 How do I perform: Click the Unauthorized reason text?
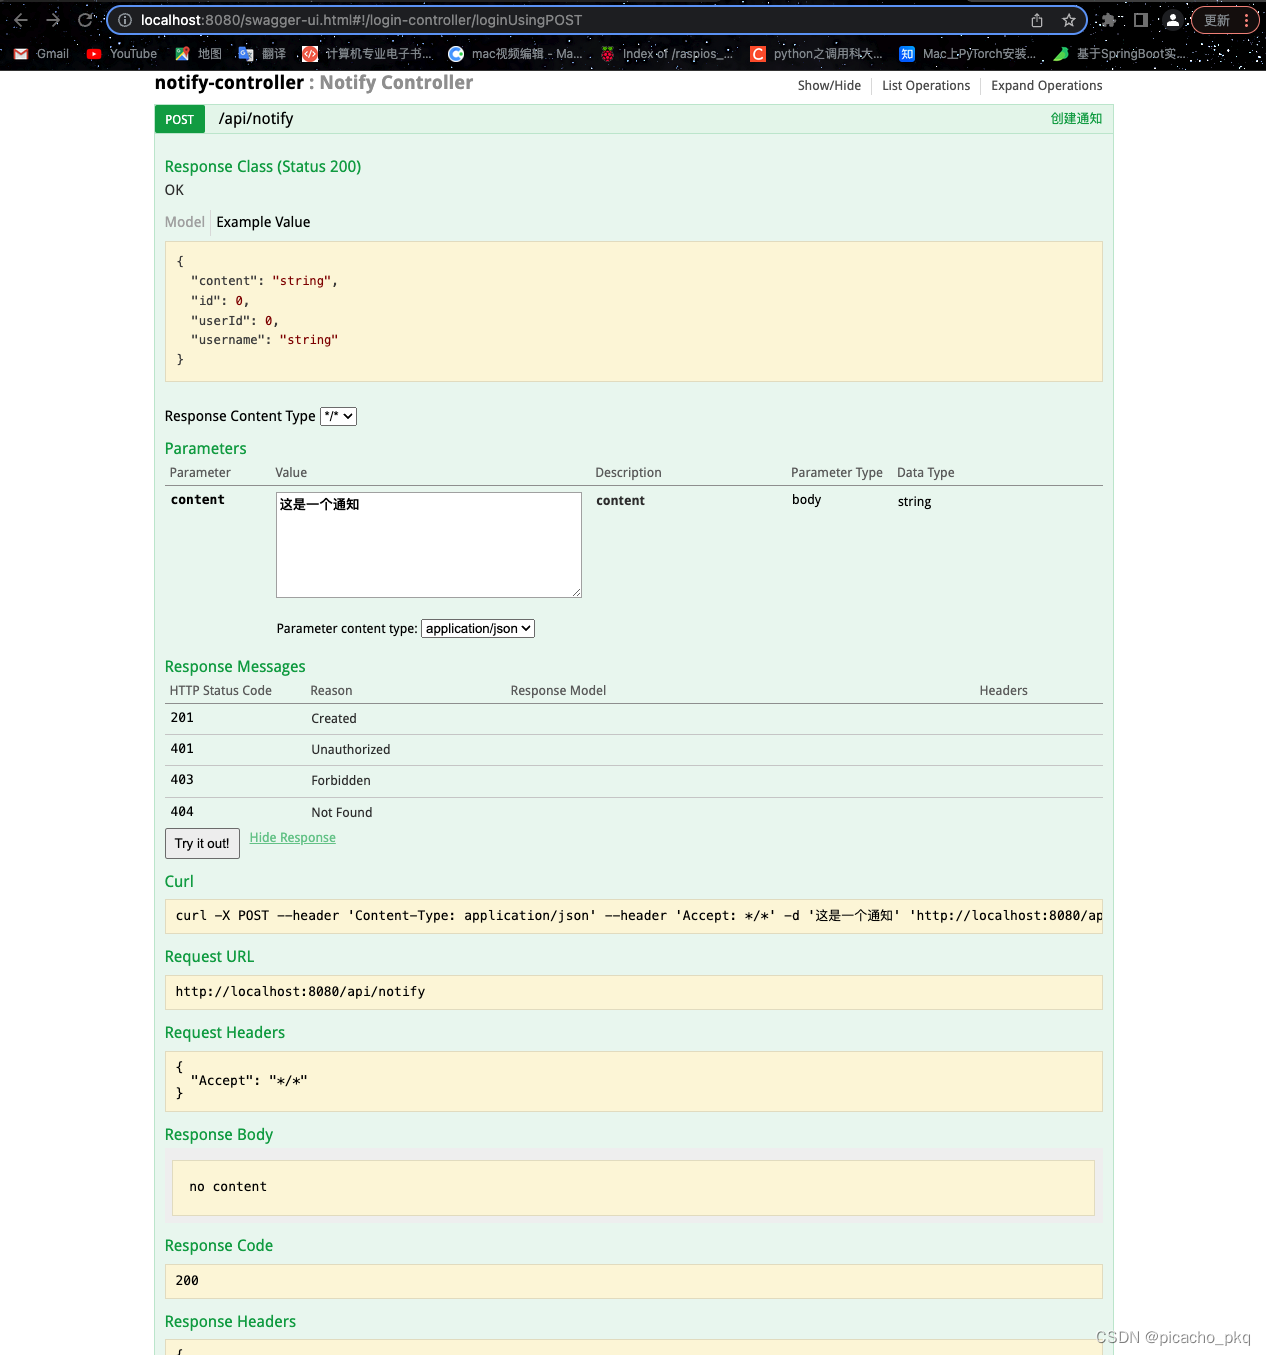351,750
